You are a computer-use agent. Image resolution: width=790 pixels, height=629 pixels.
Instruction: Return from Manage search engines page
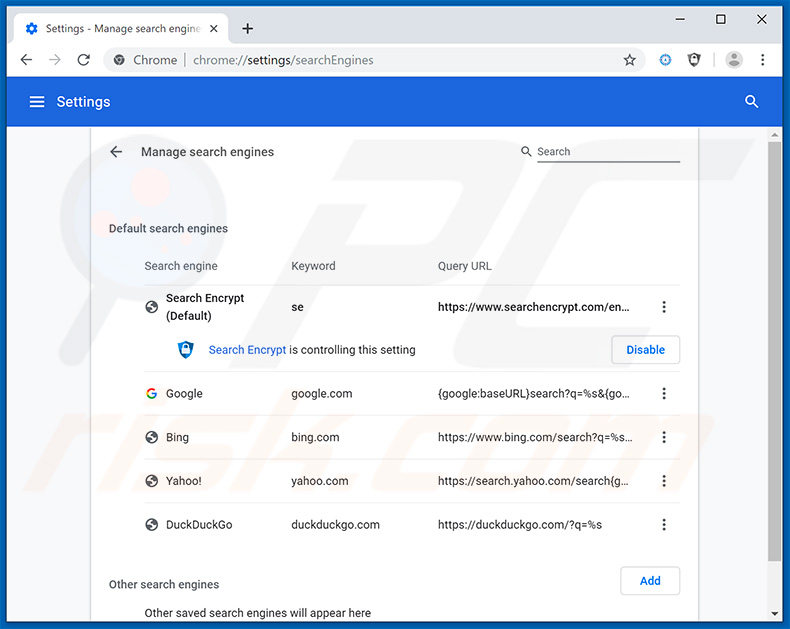pos(116,152)
